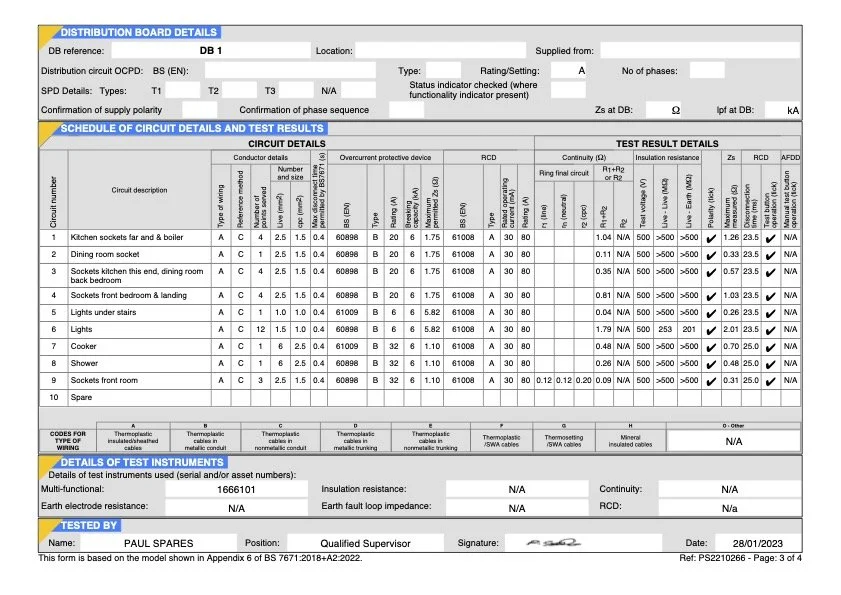
Task: Click the 'TEST RESULT DETAILS' heading
Action: (x=667, y=144)
